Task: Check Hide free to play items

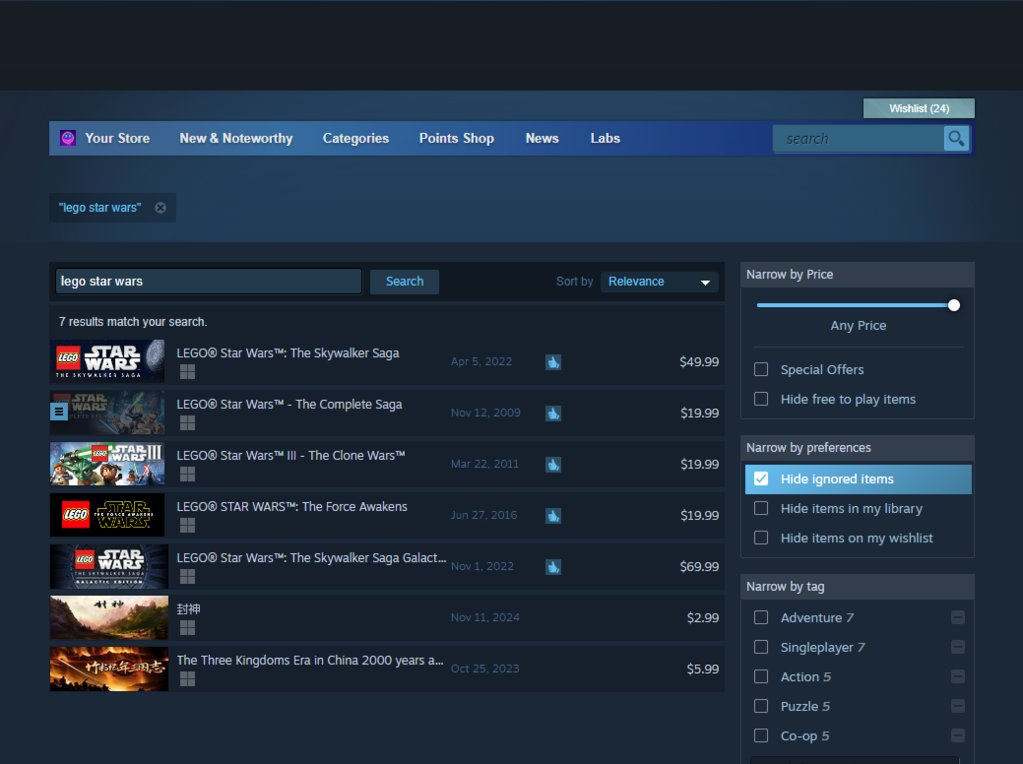Action: coord(761,399)
